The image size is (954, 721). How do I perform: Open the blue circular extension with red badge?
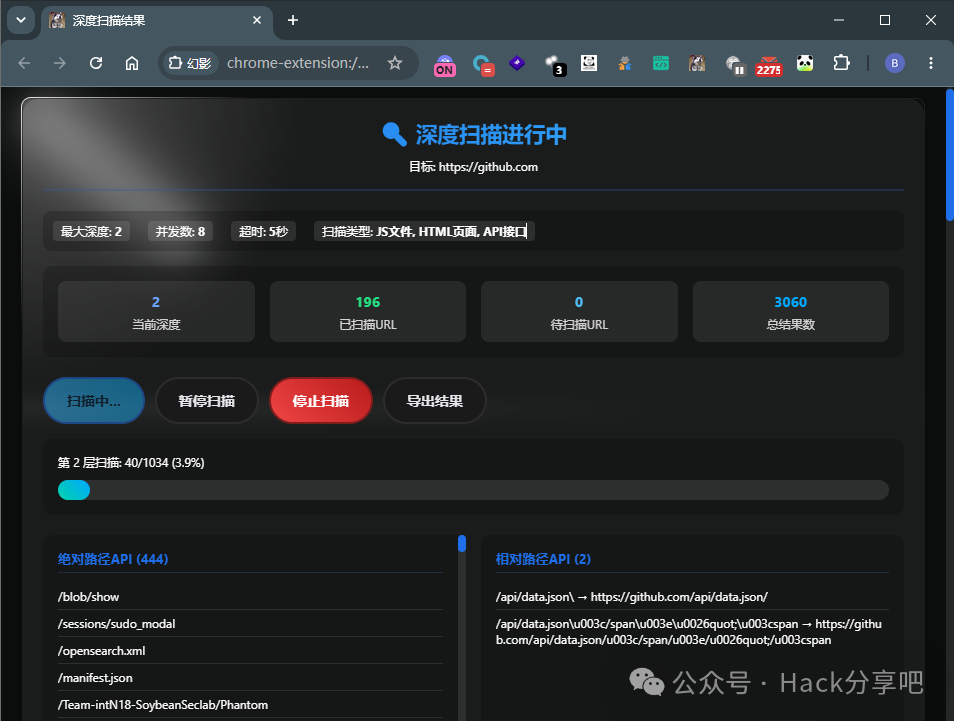[482, 64]
